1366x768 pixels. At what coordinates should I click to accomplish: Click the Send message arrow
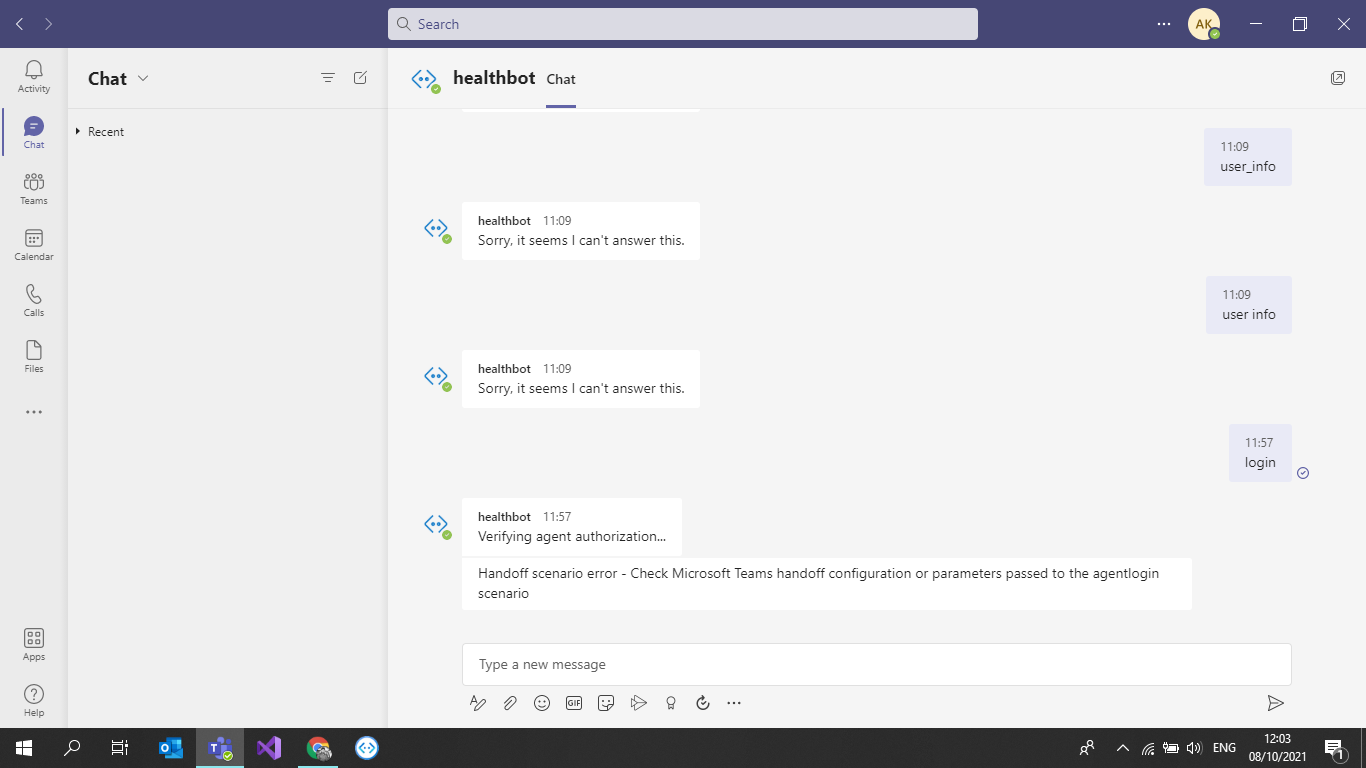pos(1275,703)
